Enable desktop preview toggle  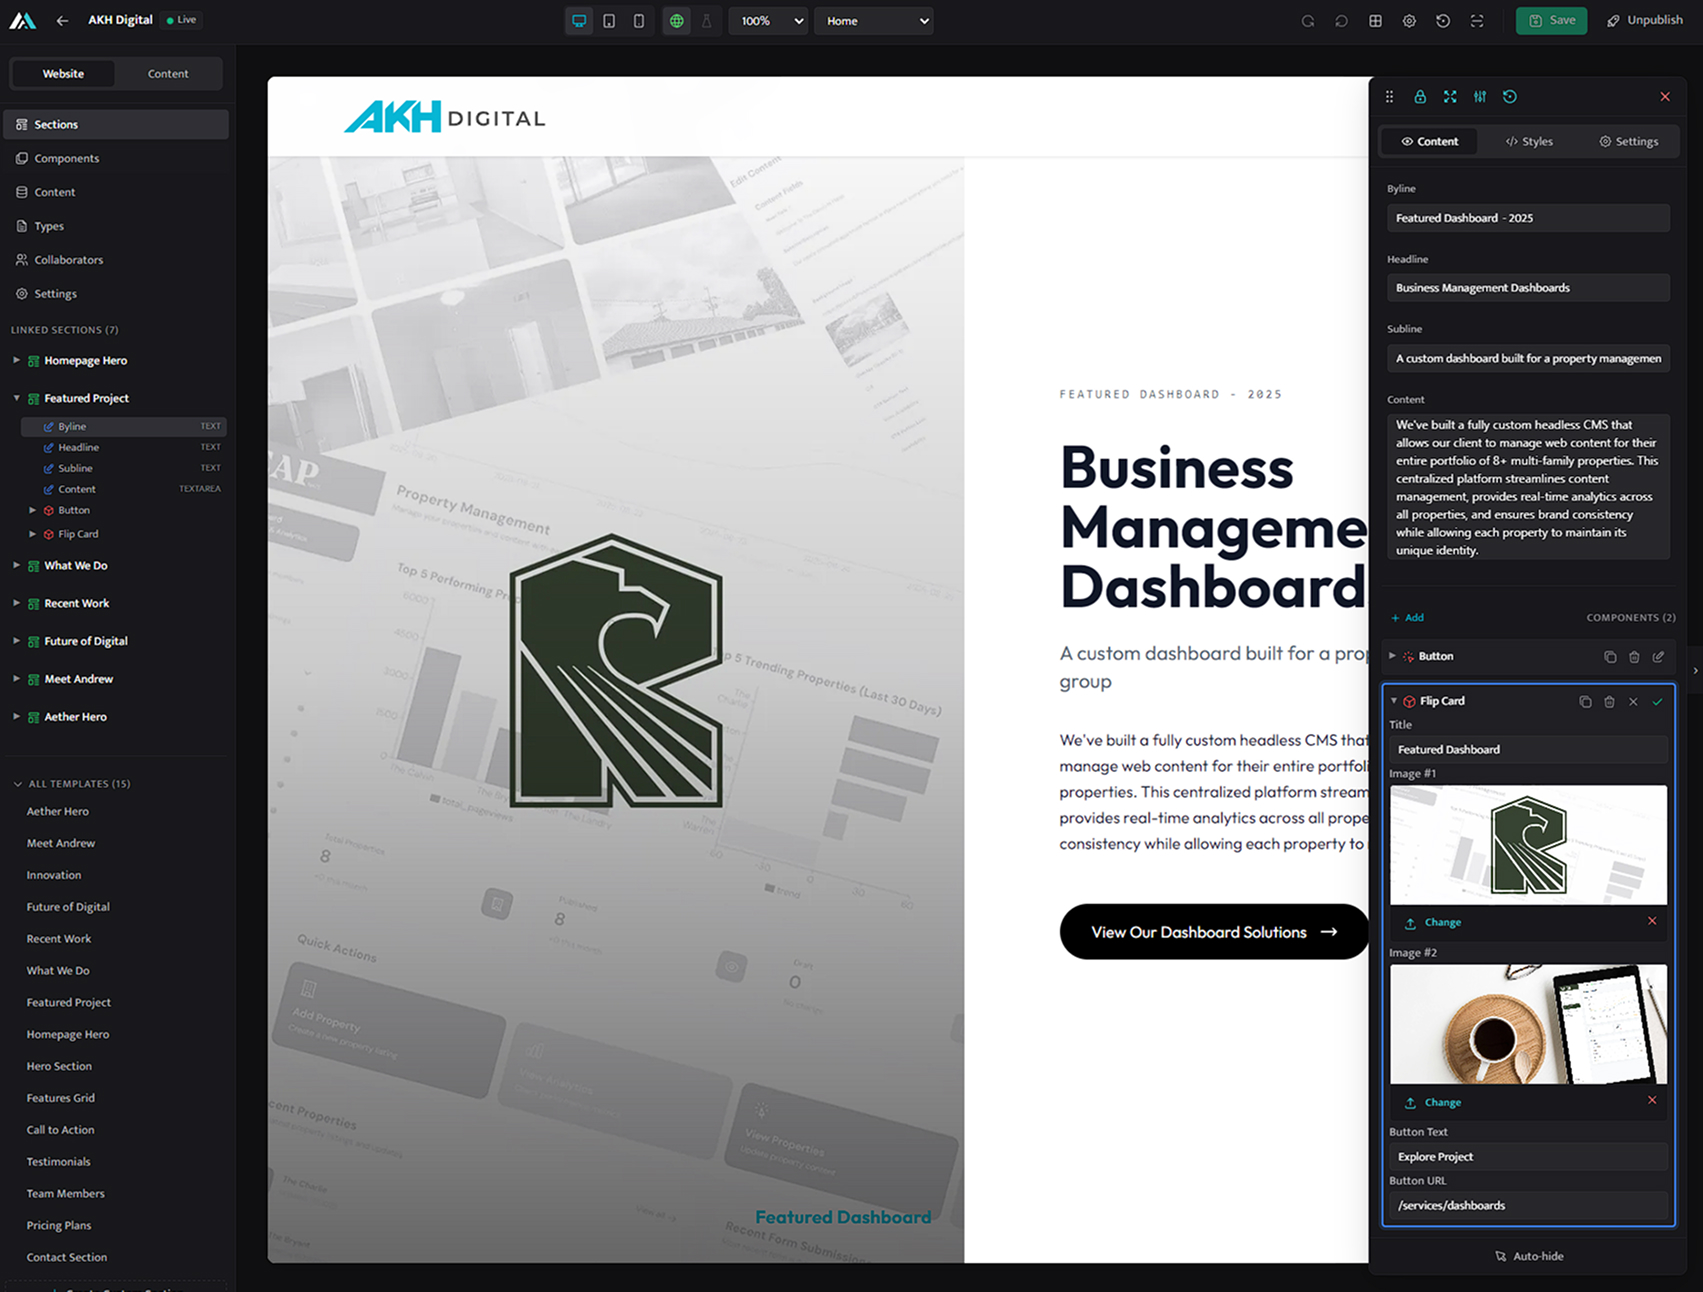coord(579,20)
